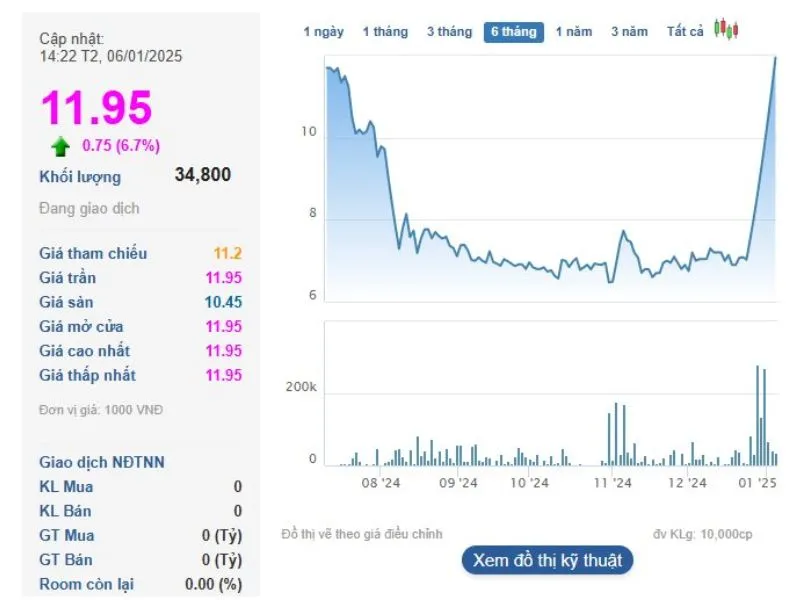Click the "Giao dịch NĐTNN" heading

[102, 462]
